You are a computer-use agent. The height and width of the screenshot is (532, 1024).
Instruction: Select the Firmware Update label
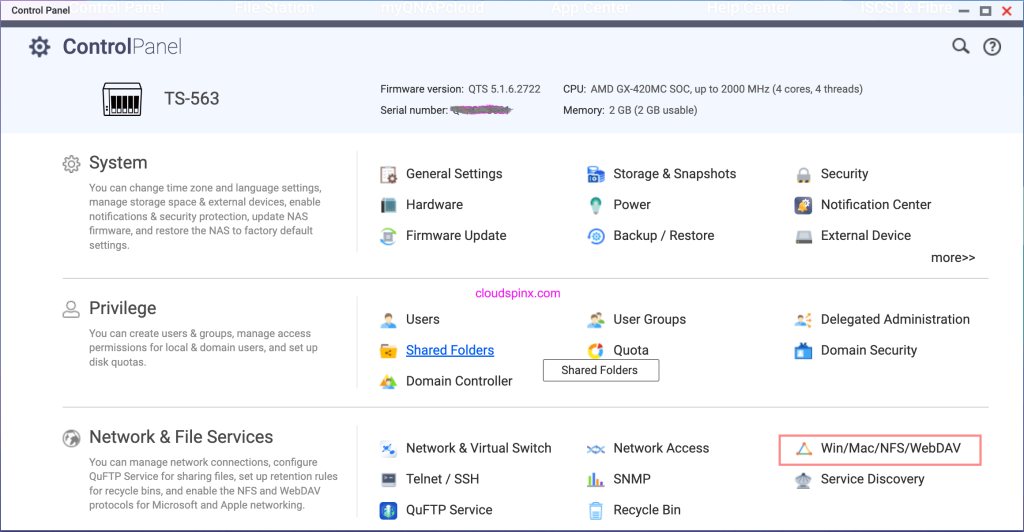point(456,236)
